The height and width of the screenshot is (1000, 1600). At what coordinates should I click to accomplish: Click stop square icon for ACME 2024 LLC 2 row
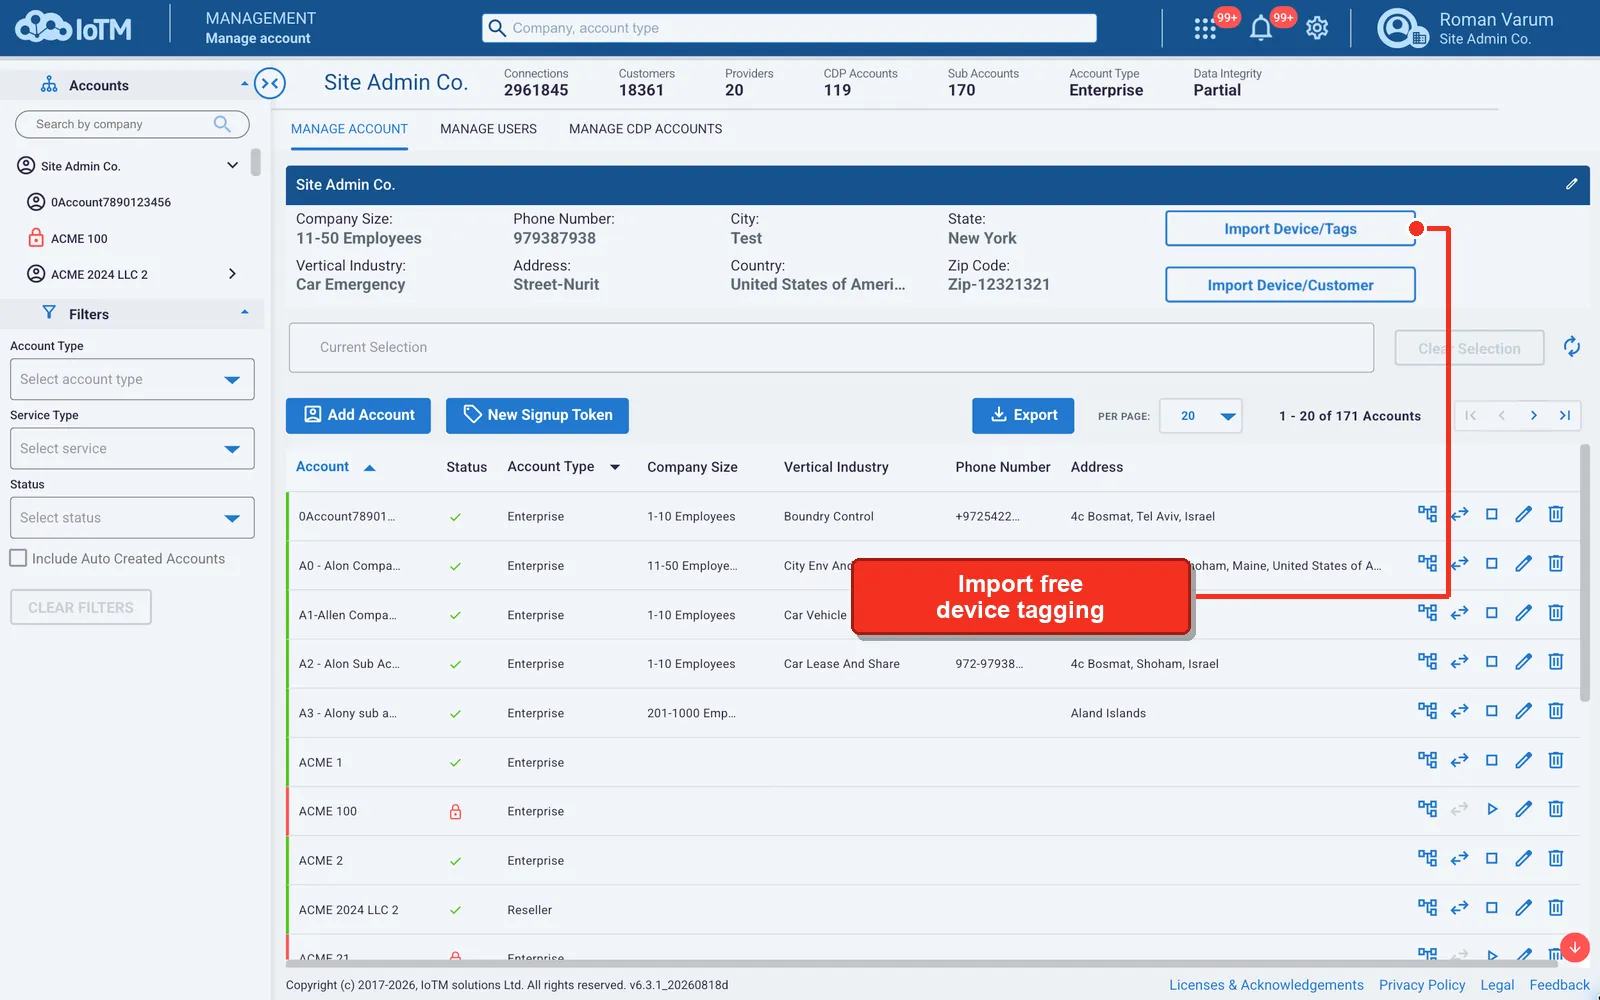click(1491, 908)
